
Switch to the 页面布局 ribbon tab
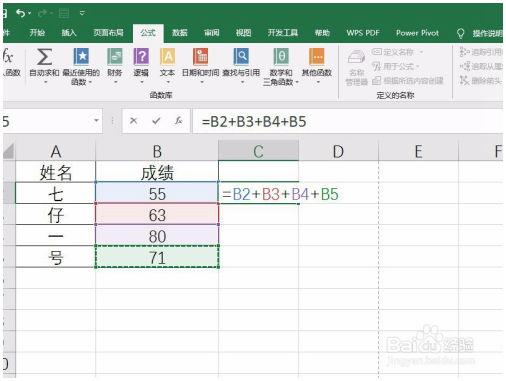tap(108, 33)
